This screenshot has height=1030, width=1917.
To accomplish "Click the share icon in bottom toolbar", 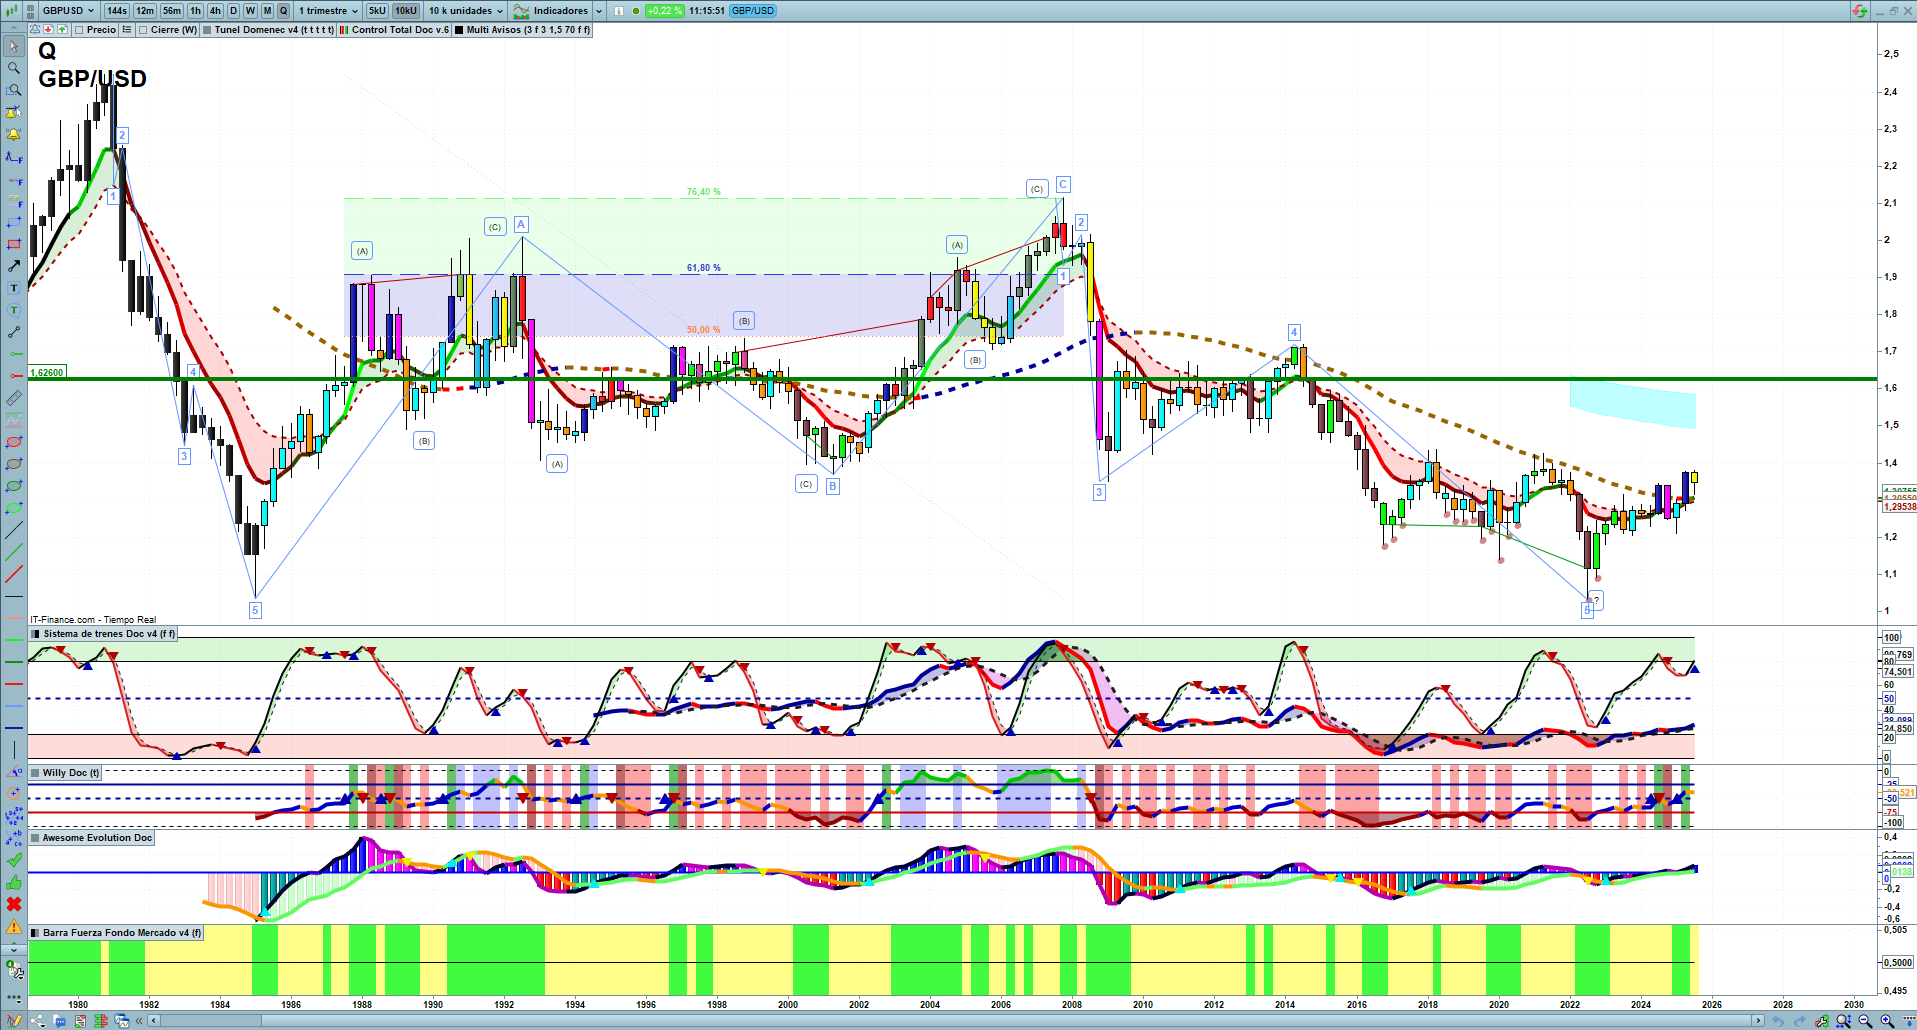I will pyautogui.click(x=38, y=1021).
